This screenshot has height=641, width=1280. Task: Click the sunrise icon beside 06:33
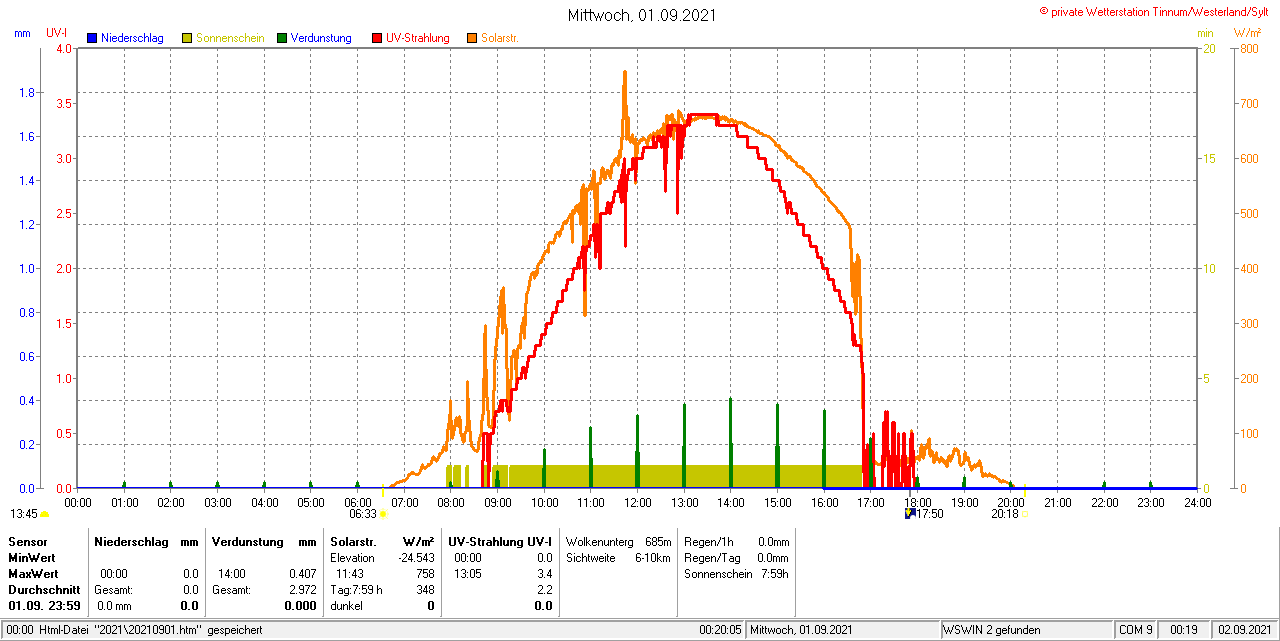pos(382,514)
